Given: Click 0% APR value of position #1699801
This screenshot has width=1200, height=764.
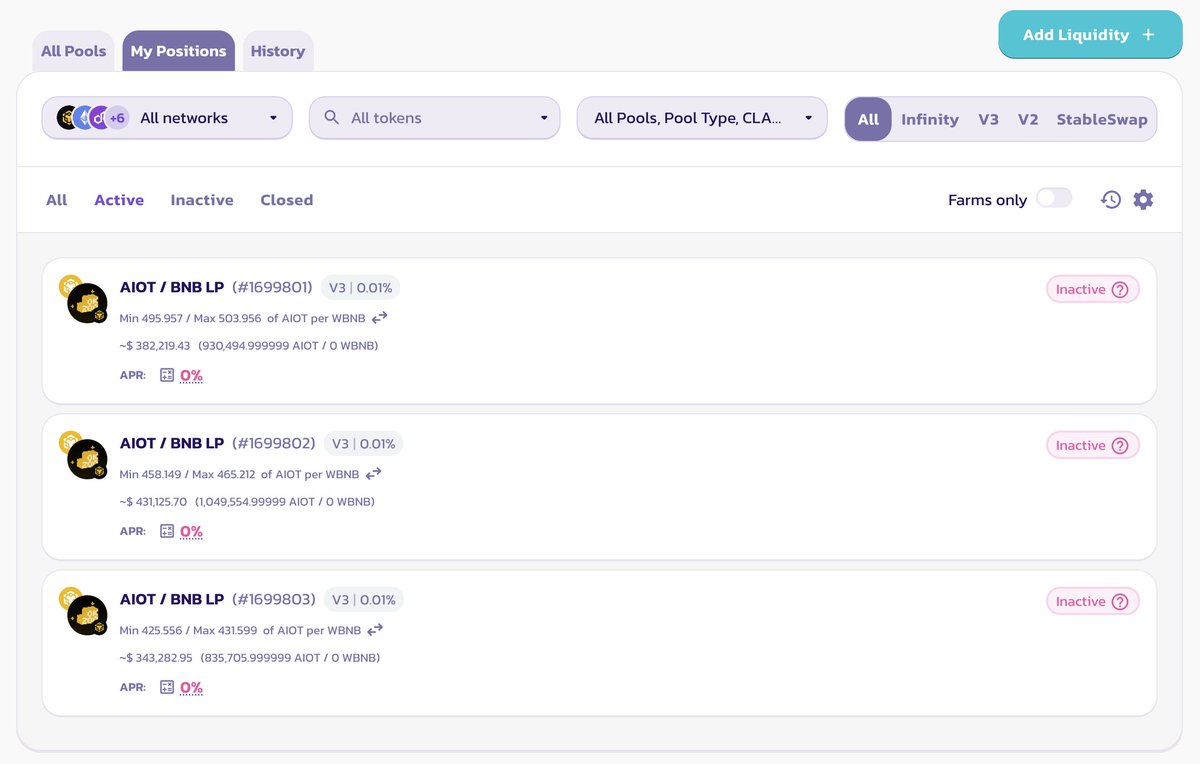Looking at the screenshot, I should [x=191, y=376].
